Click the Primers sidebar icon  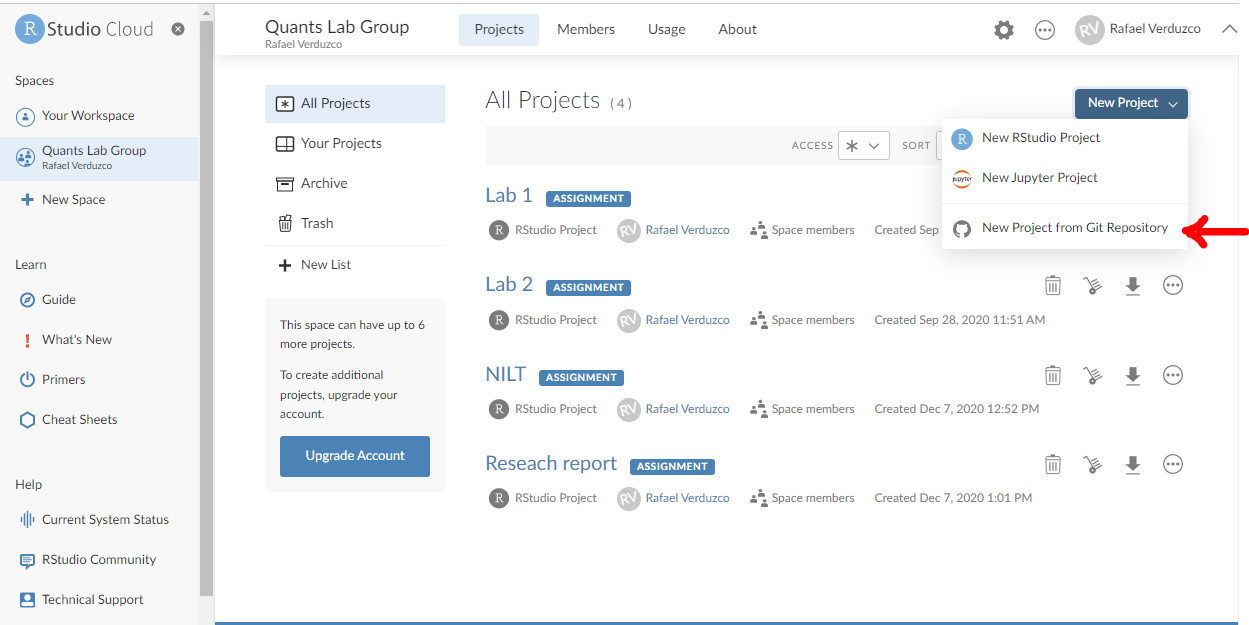[x=27, y=379]
